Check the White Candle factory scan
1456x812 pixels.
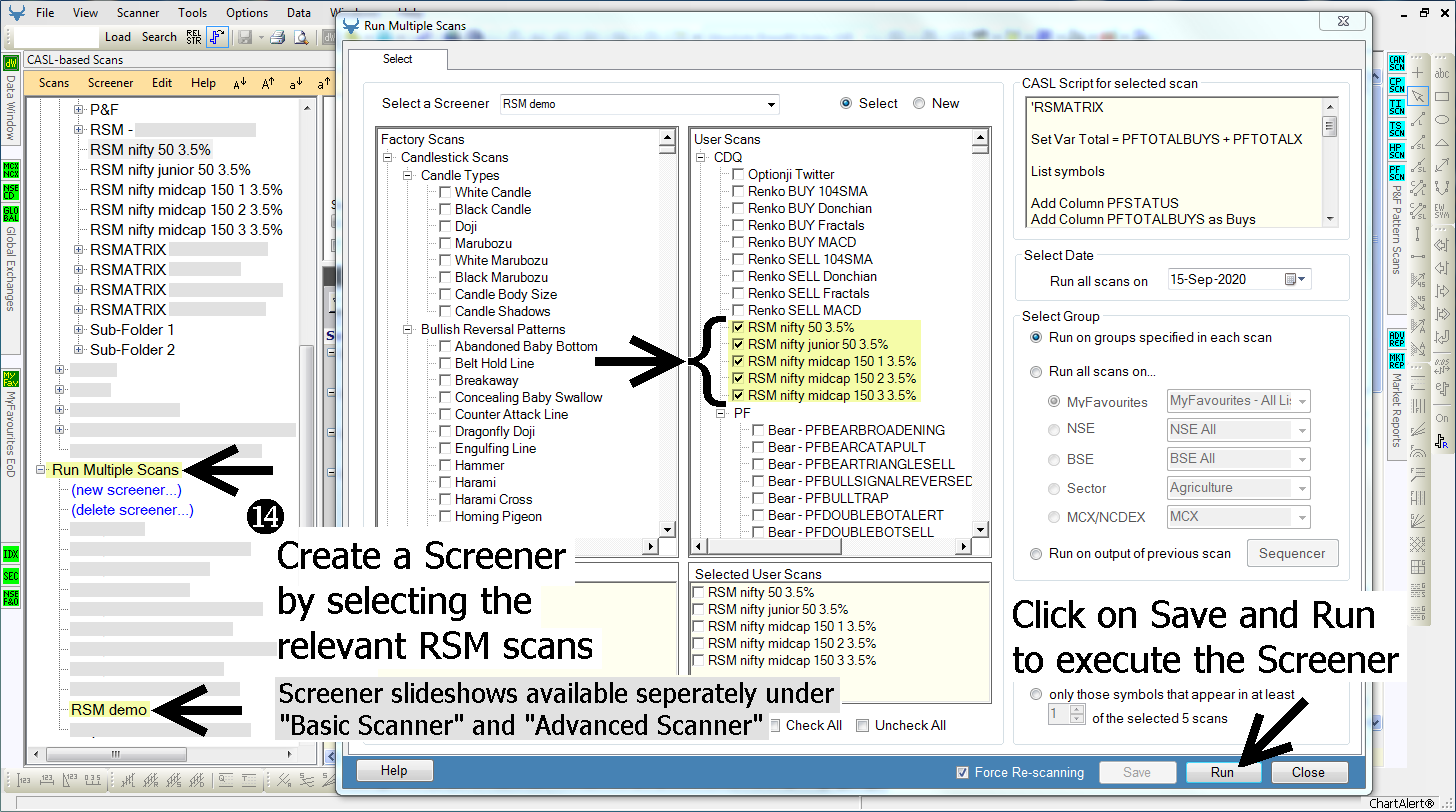445,192
